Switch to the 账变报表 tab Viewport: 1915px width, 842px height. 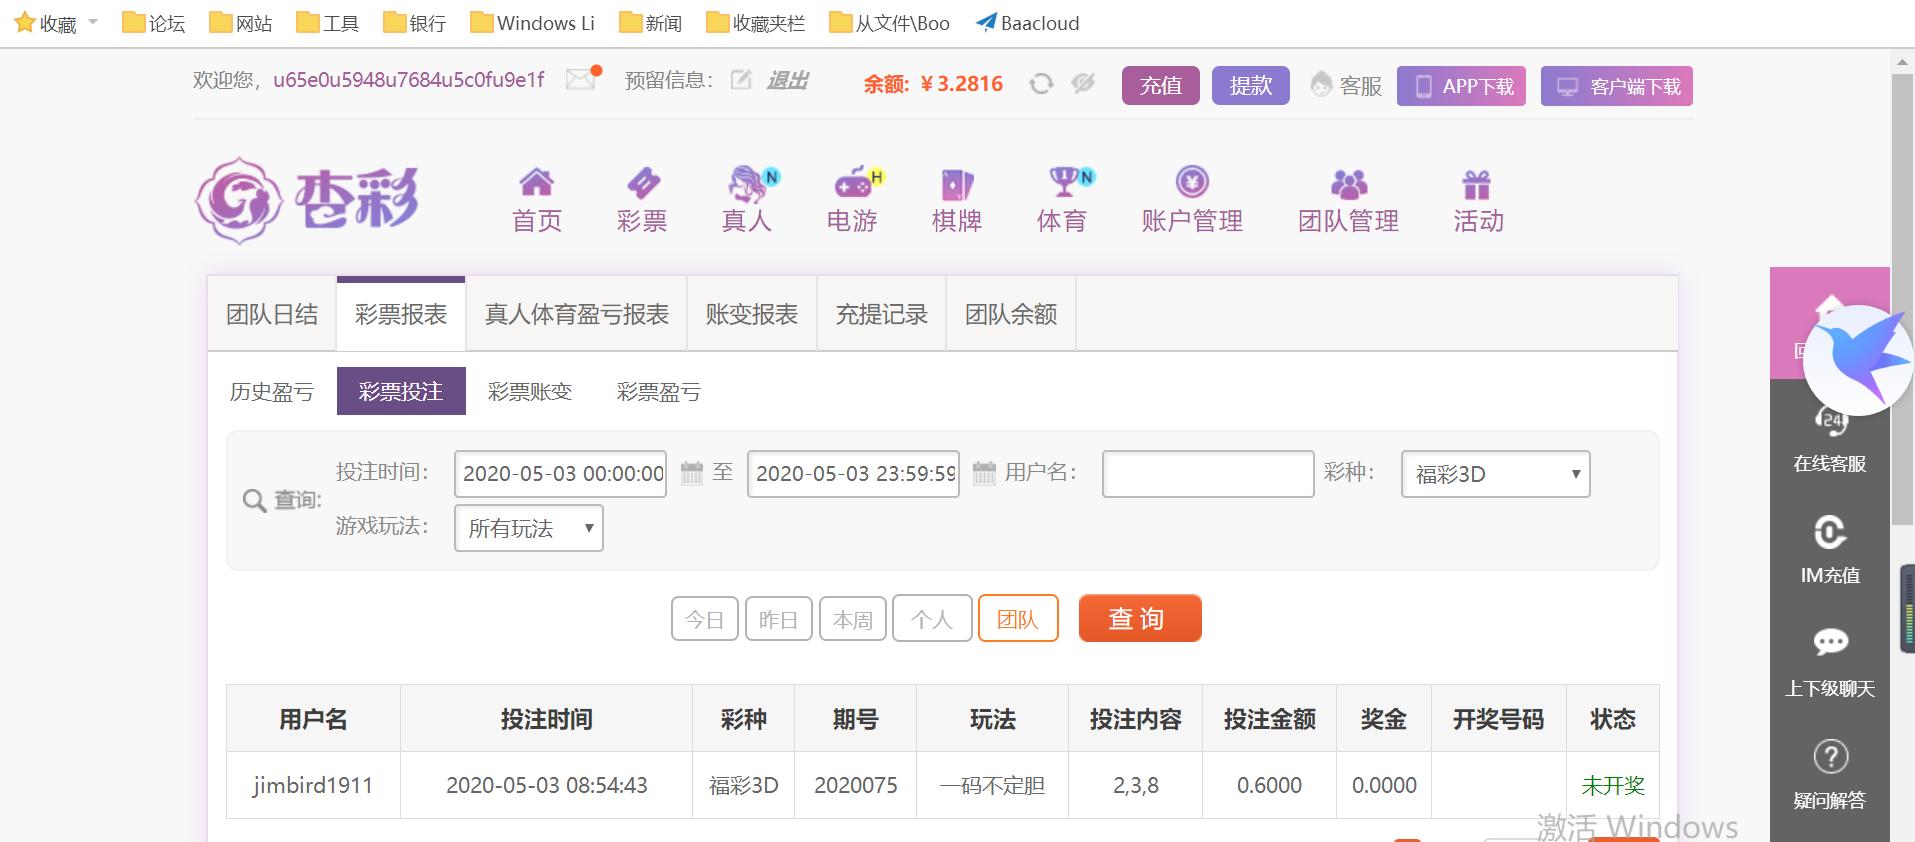click(752, 314)
